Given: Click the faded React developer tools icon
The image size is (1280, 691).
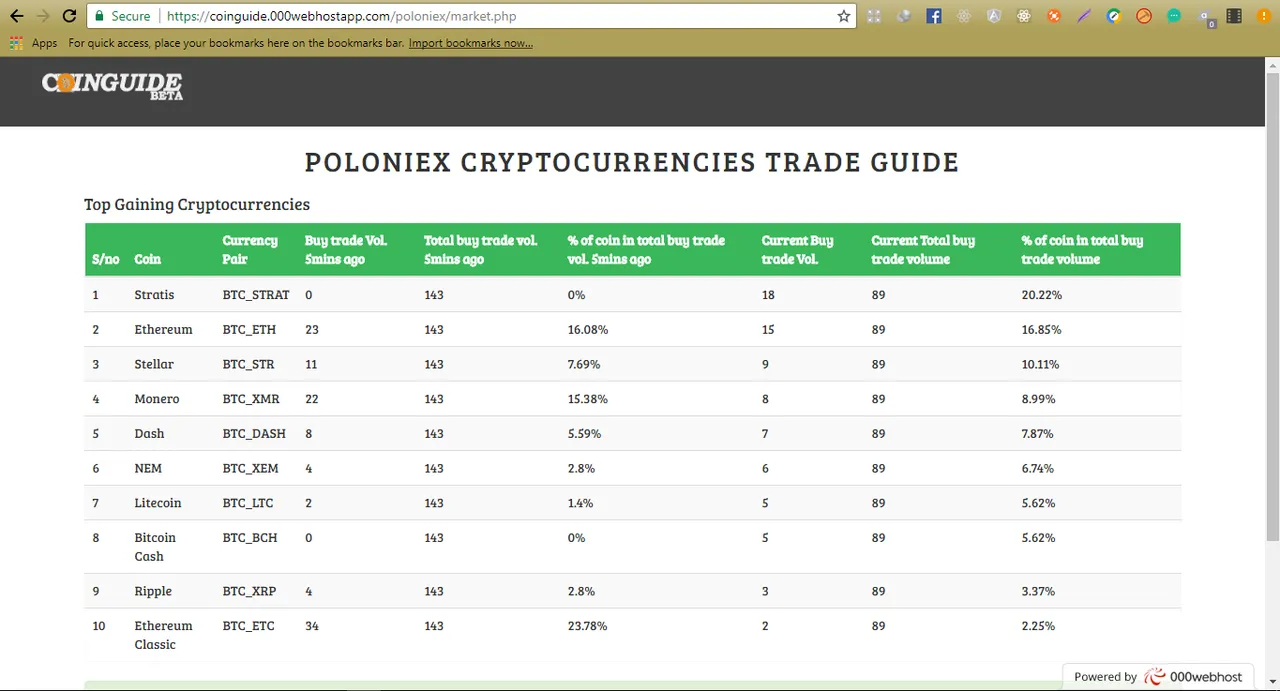Looking at the screenshot, I should point(964,16).
